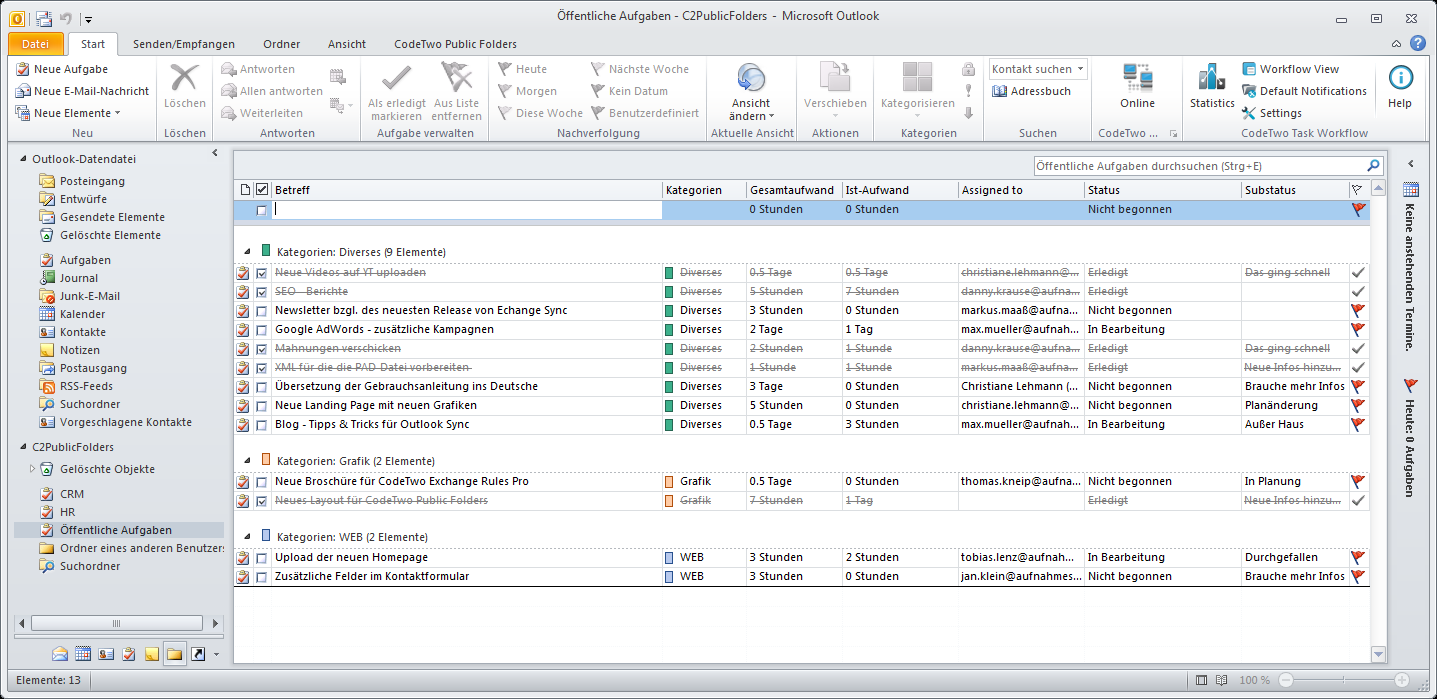Open CodeTwo Statistics
1437x699 pixels.
tap(1212, 86)
